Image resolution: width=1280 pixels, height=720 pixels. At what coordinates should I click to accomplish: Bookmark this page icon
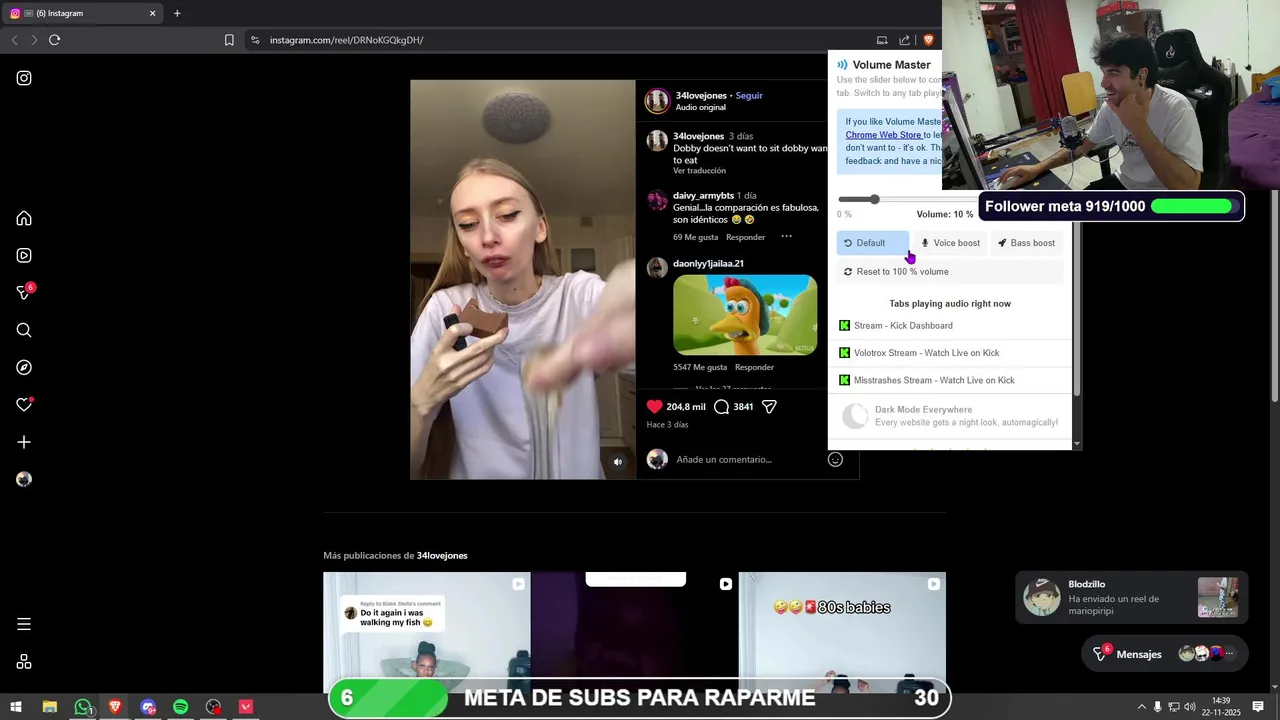pyautogui.click(x=229, y=40)
